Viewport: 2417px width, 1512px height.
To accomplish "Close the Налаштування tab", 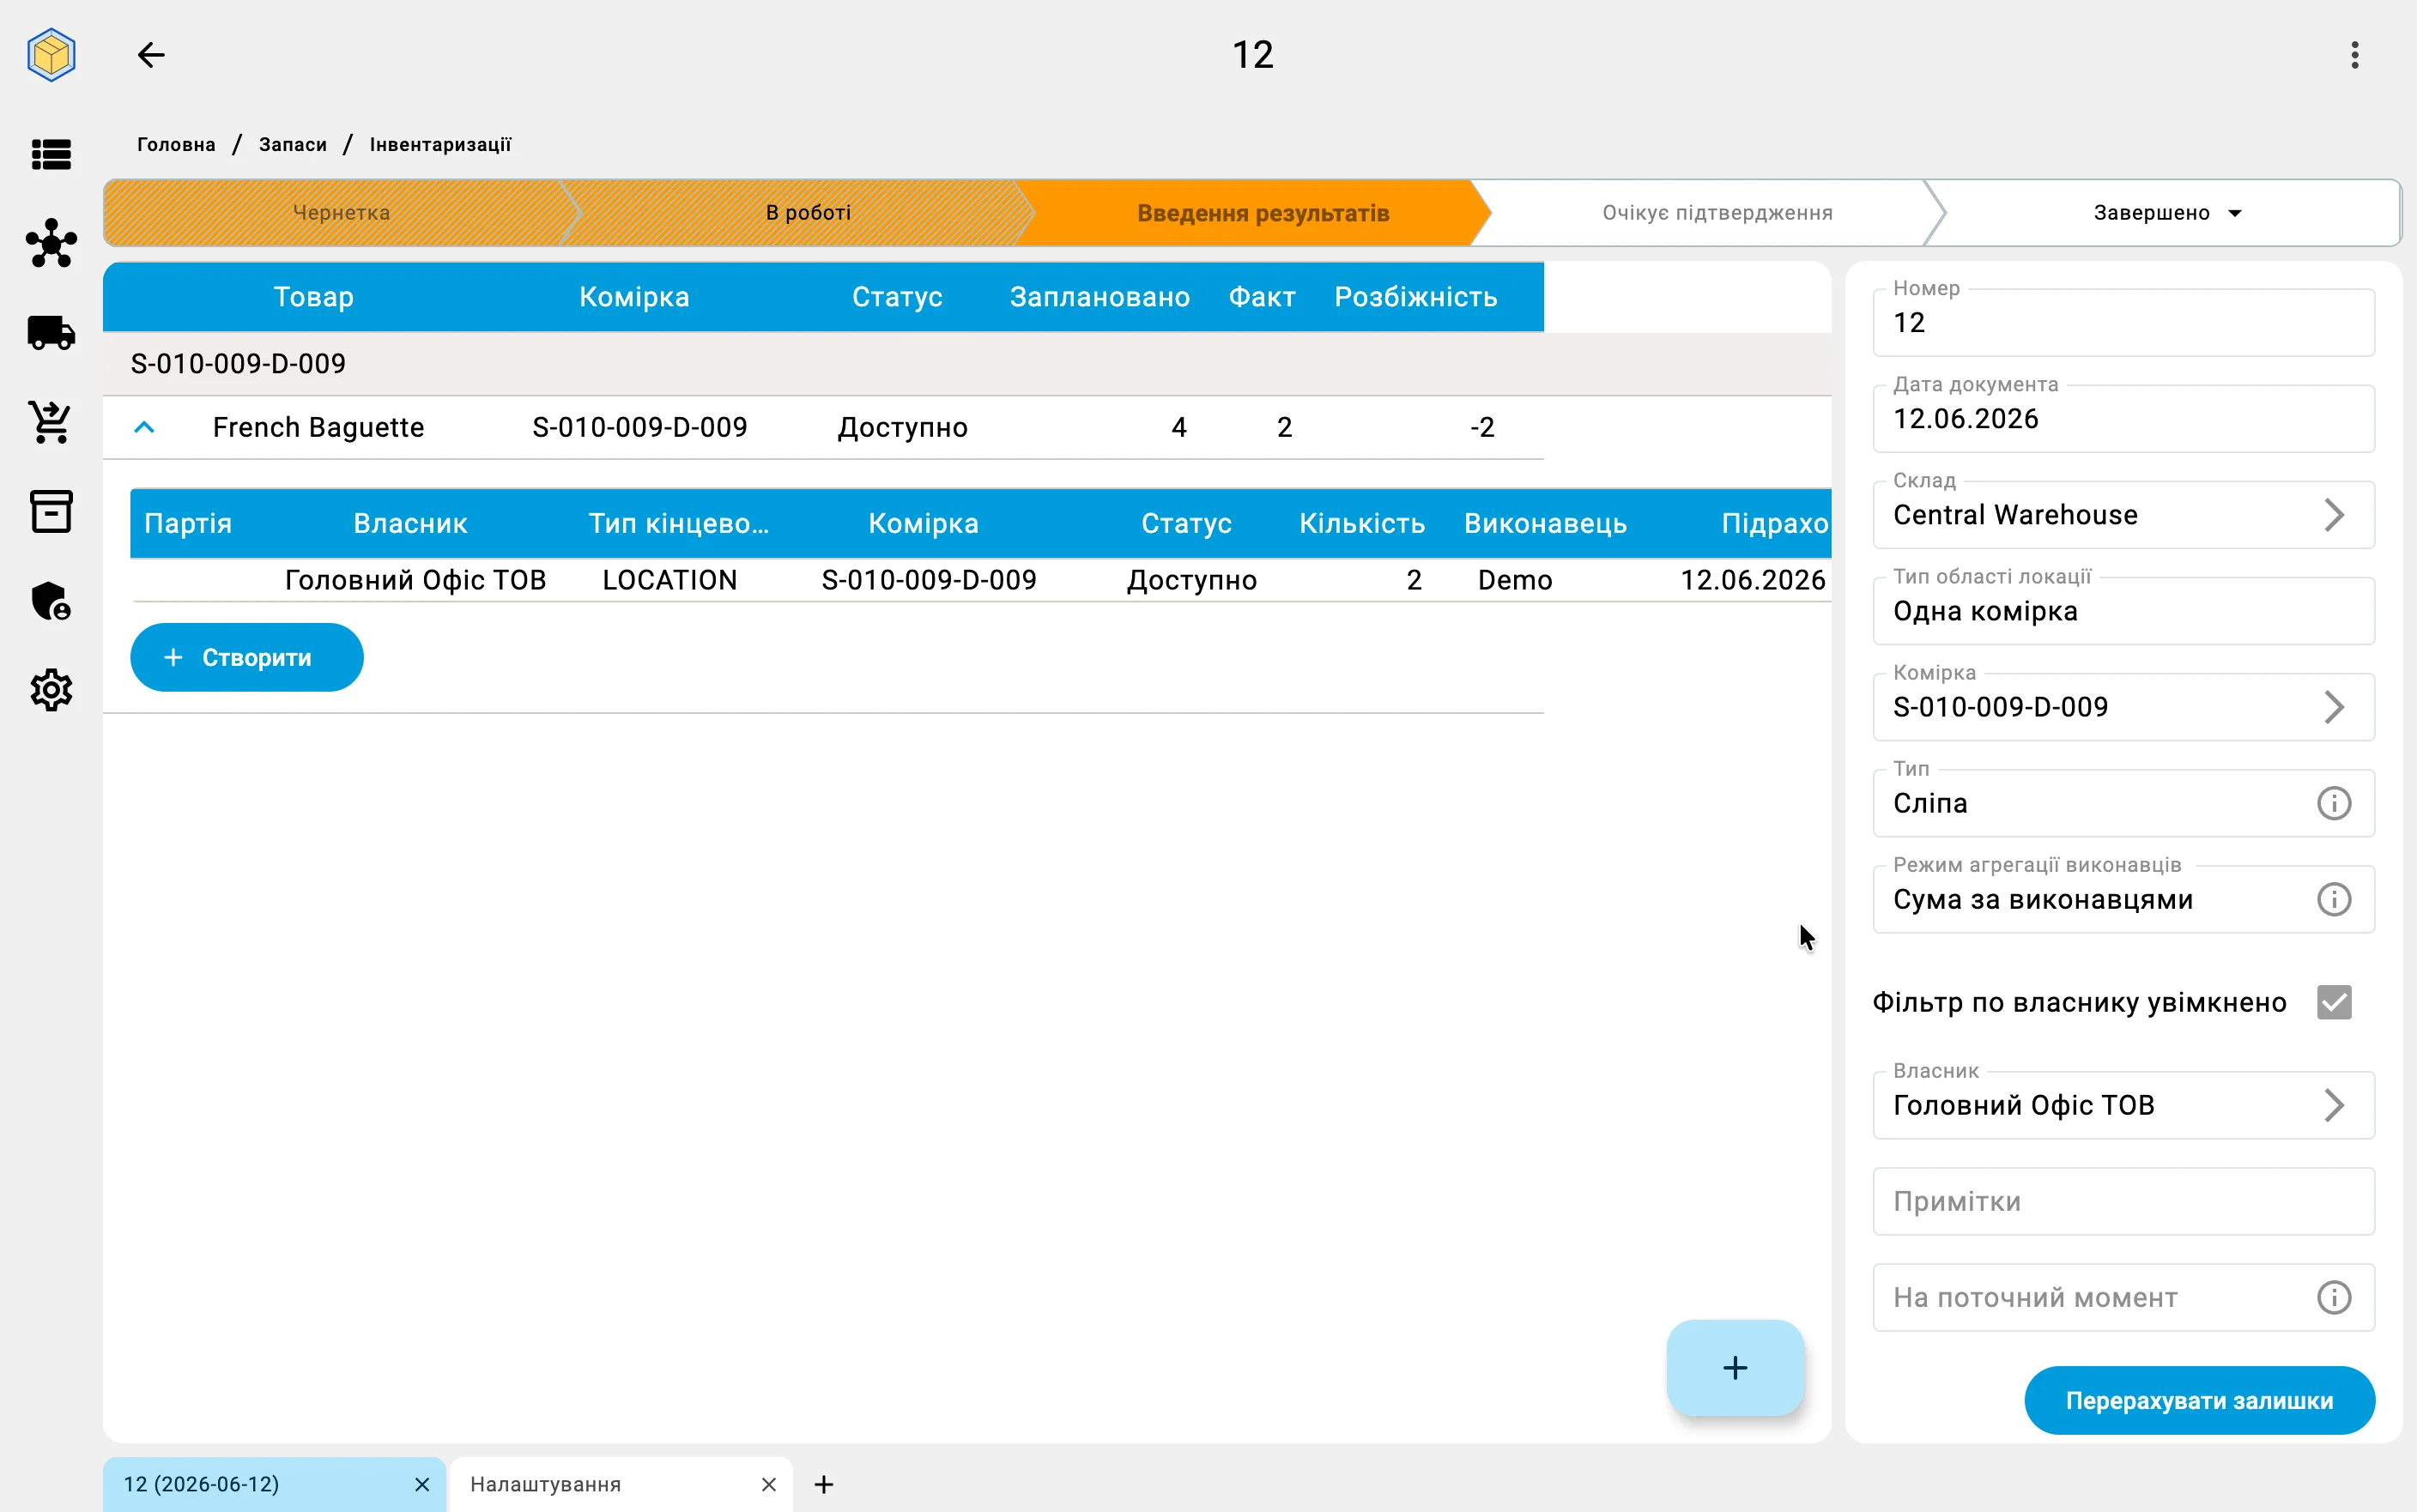I will 768,1484.
